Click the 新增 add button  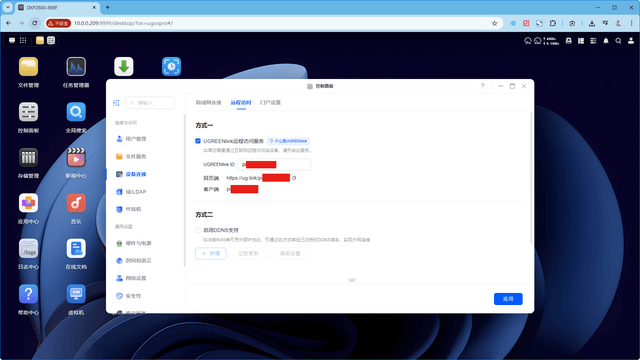(x=211, y=253)
